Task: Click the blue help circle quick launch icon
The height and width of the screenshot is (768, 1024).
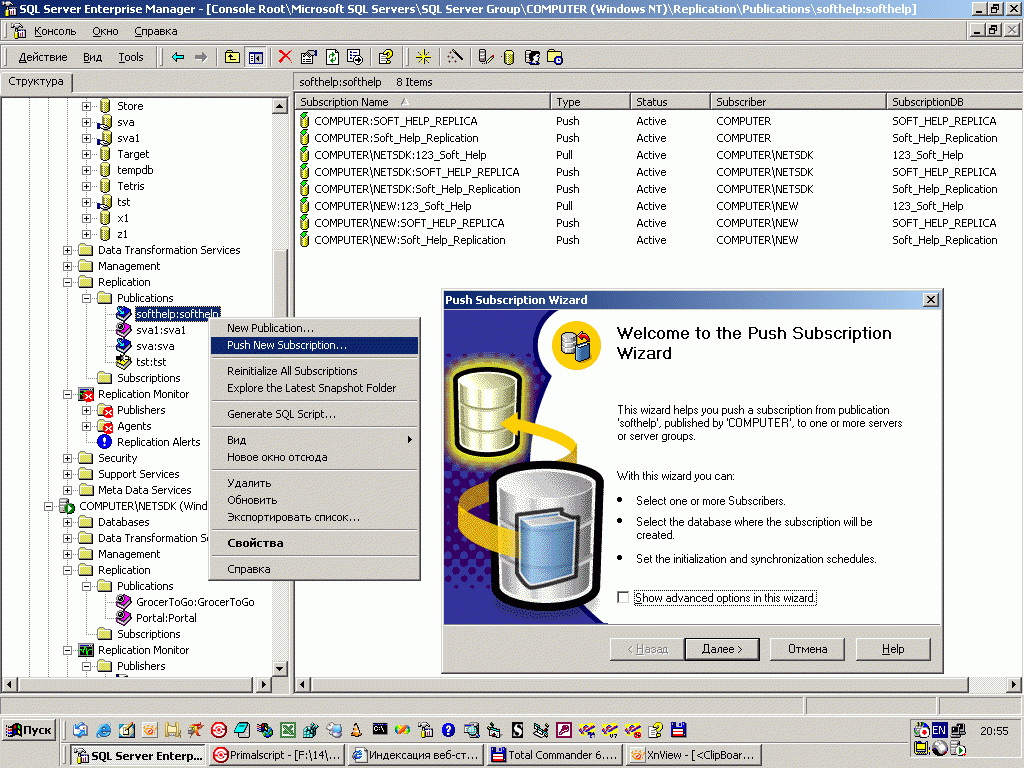Action: click(448, 730)
